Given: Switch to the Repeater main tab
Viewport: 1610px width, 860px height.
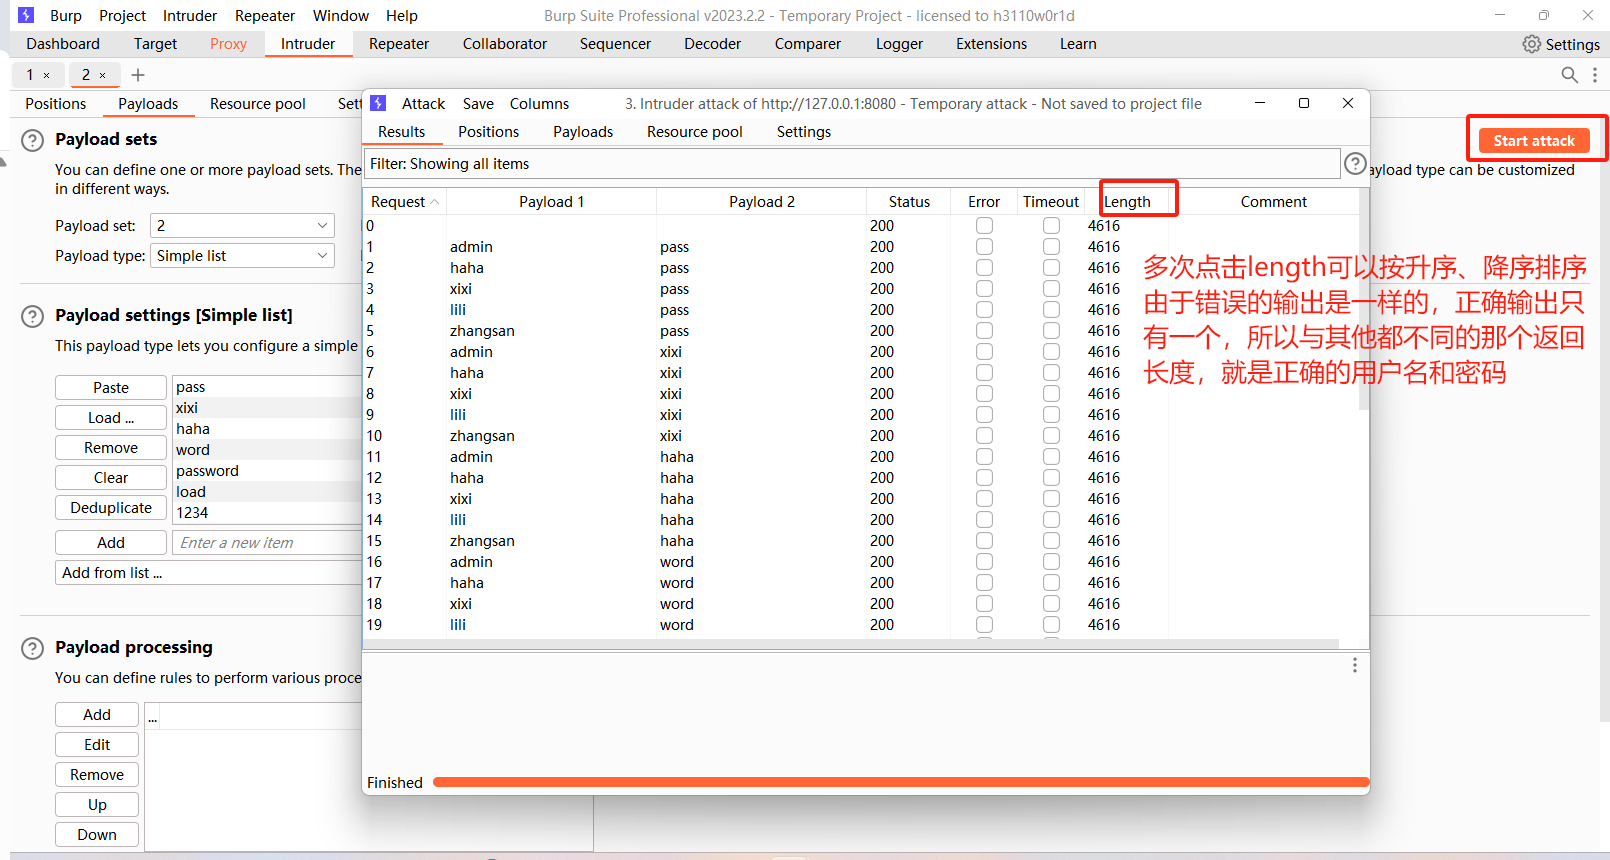Looking at the screenshot, I should coord(399,44).
